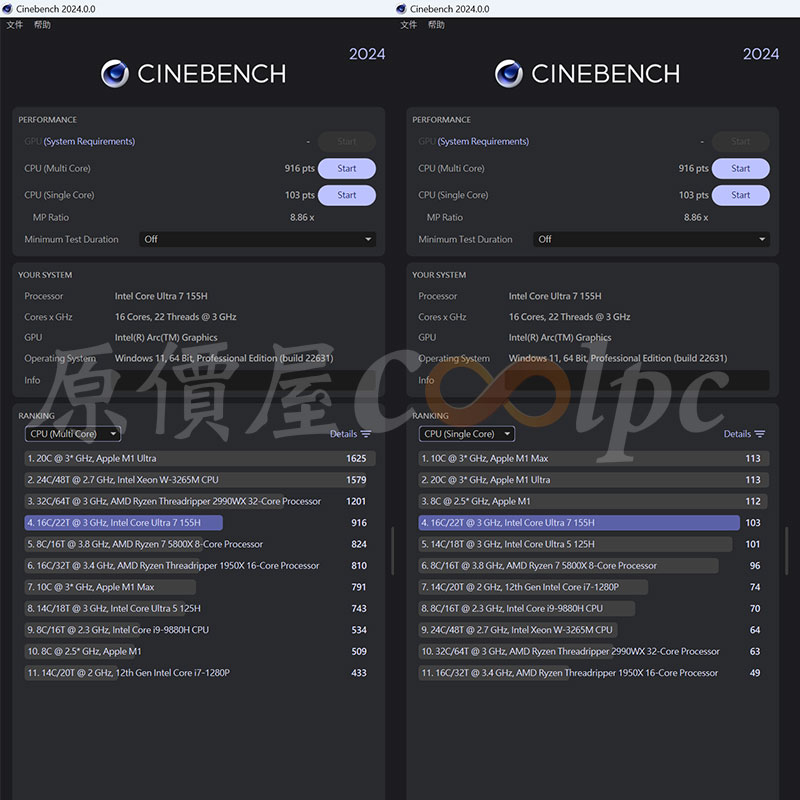This screenshot has height=800, width=800.
Task: Click left window ranking scrollbar
Action: coord(392,551)
